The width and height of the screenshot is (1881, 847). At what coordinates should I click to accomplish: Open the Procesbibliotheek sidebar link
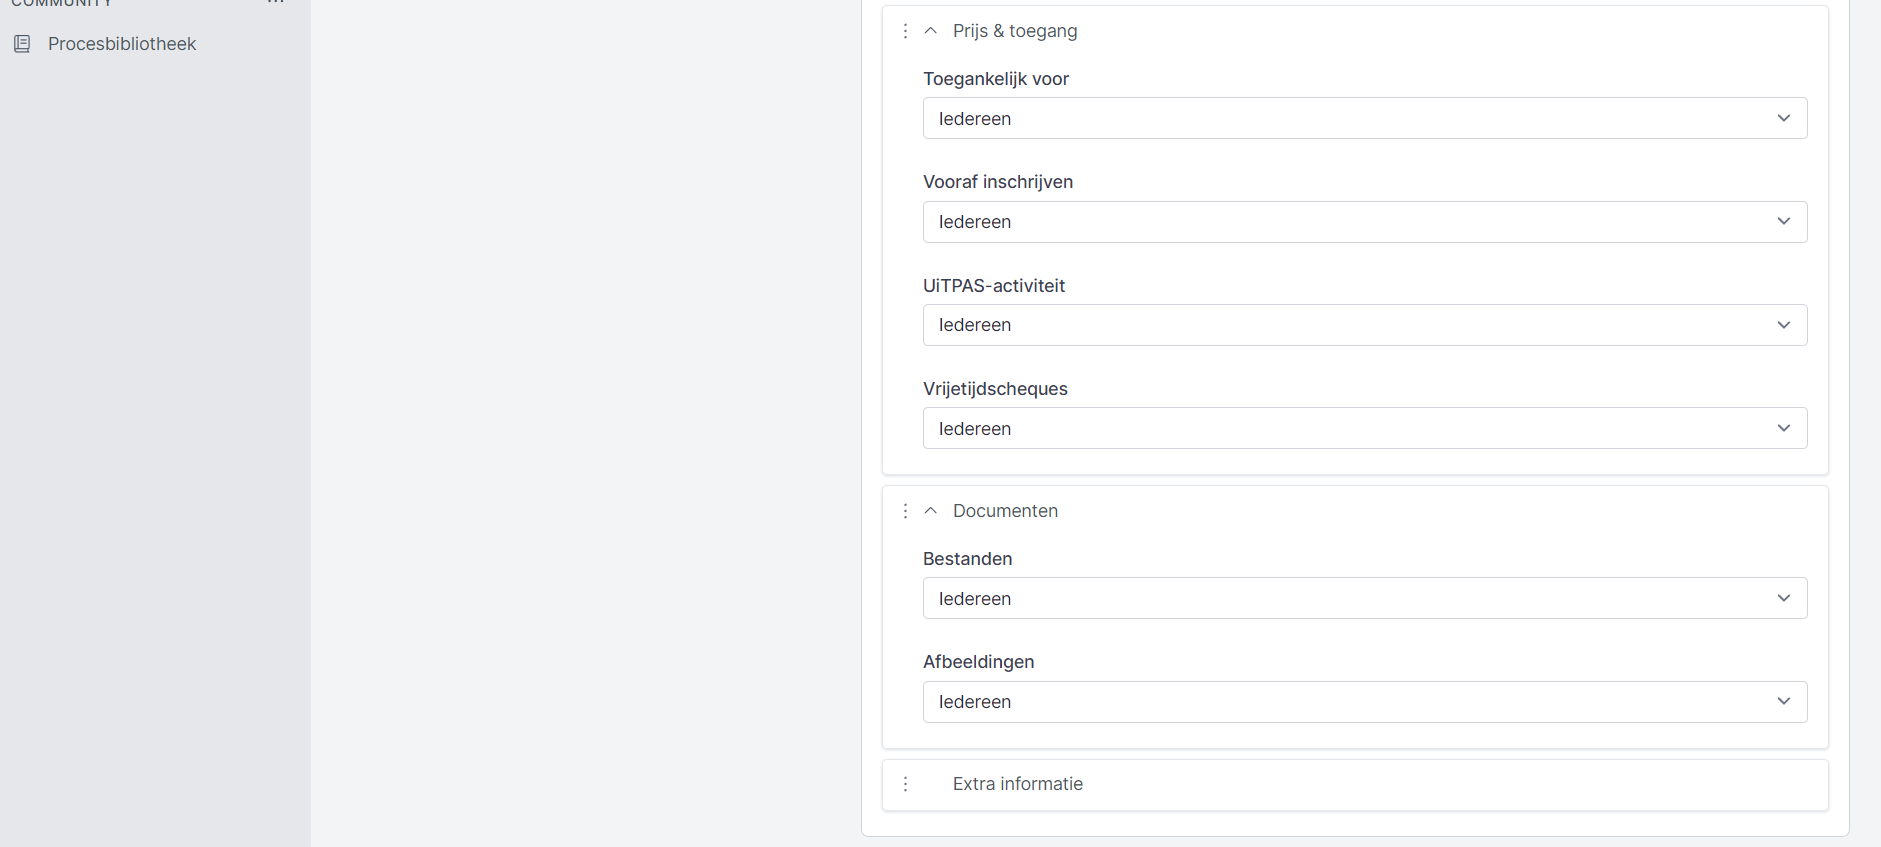tap(121, 44)
